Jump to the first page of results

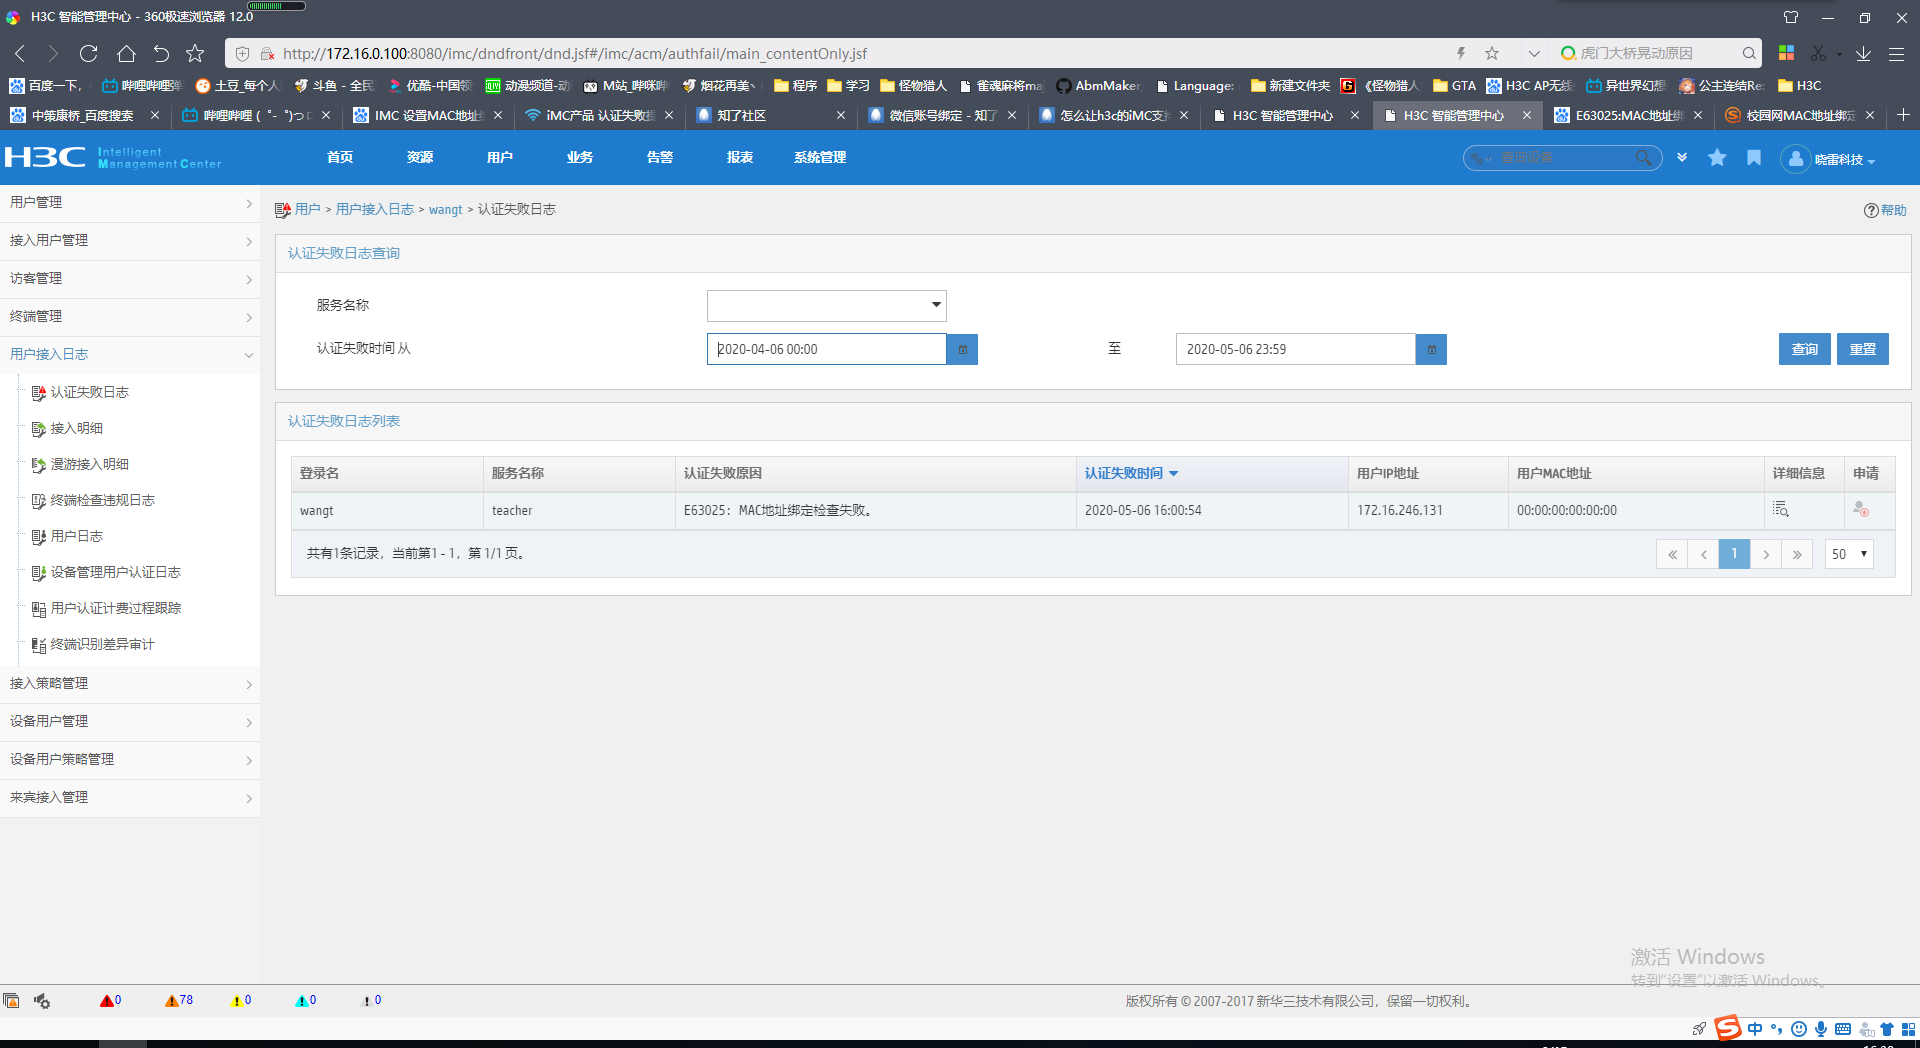point(1672,554)
